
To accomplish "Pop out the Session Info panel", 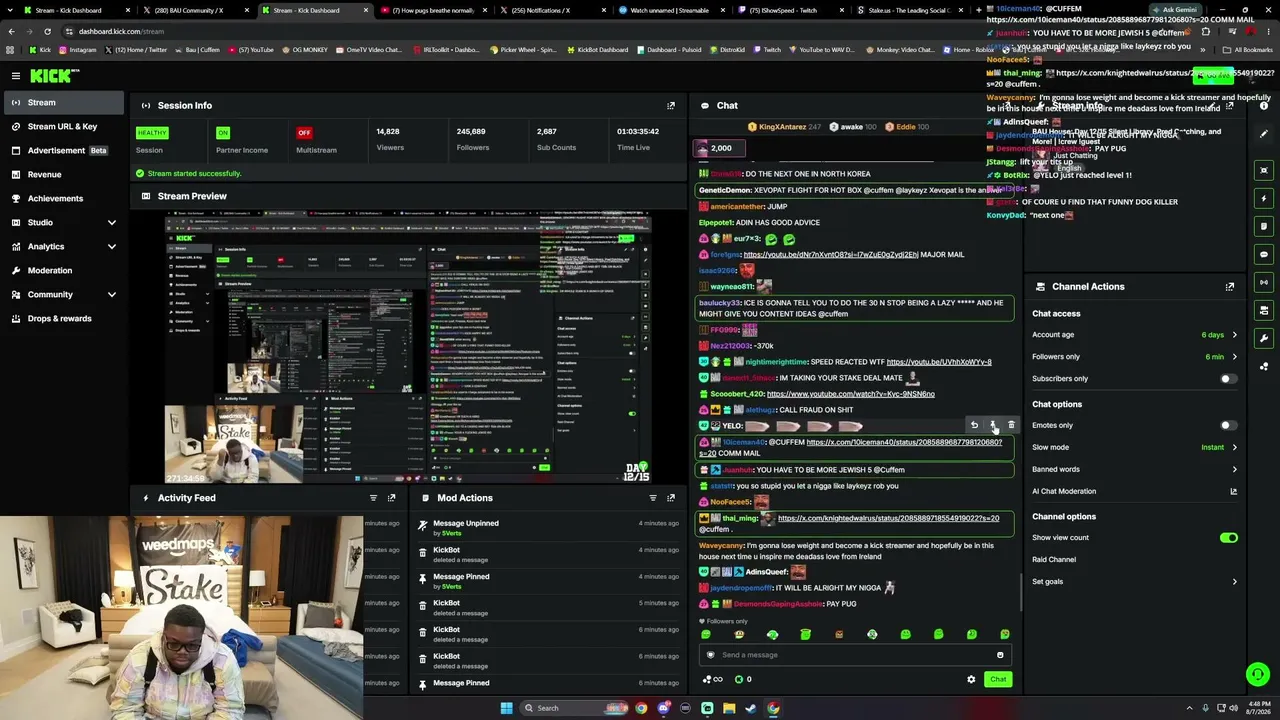I will tap(671, 105).
